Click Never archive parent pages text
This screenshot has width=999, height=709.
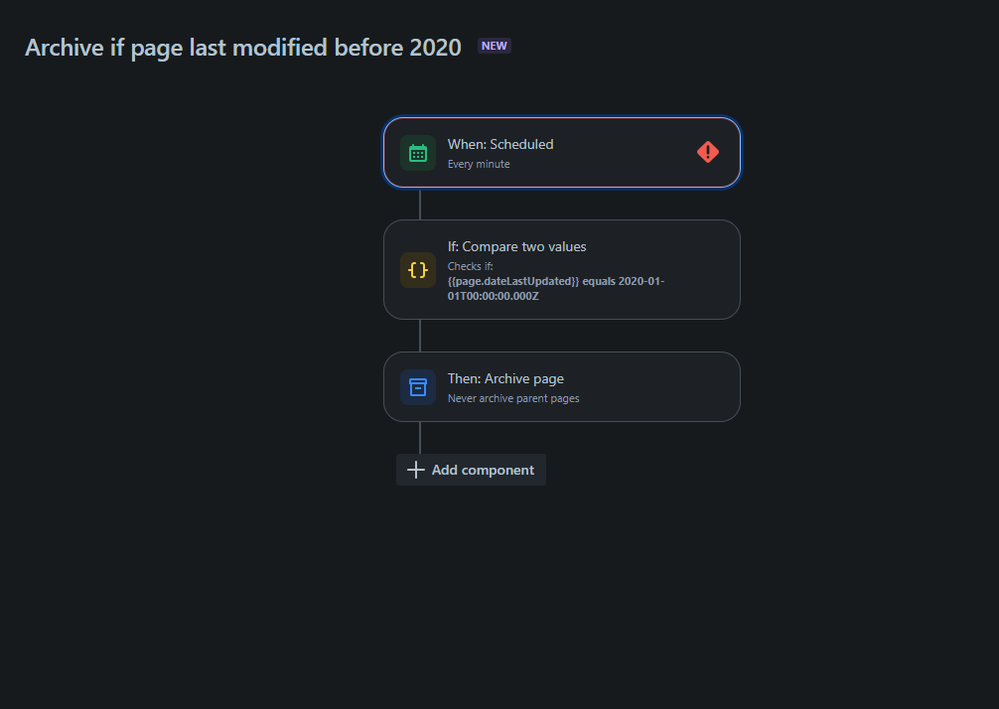pos(514,399)
